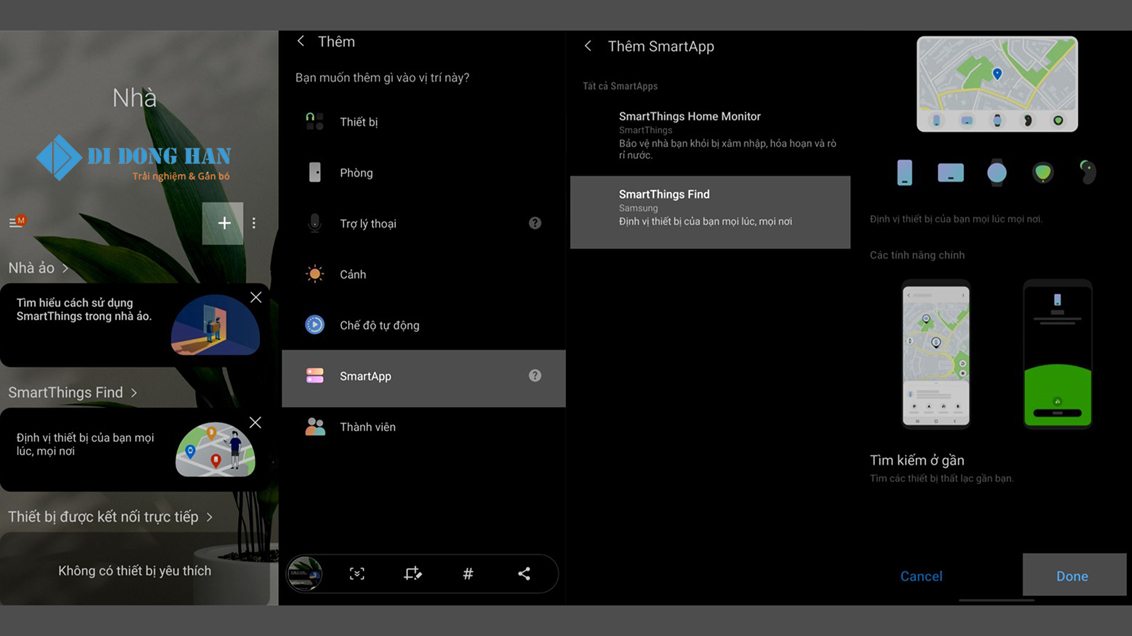Image resolution: width=1132 pixels, height=636 pixels.
Task: Go back from the Thêm screen
Action: tap(301, 41)
